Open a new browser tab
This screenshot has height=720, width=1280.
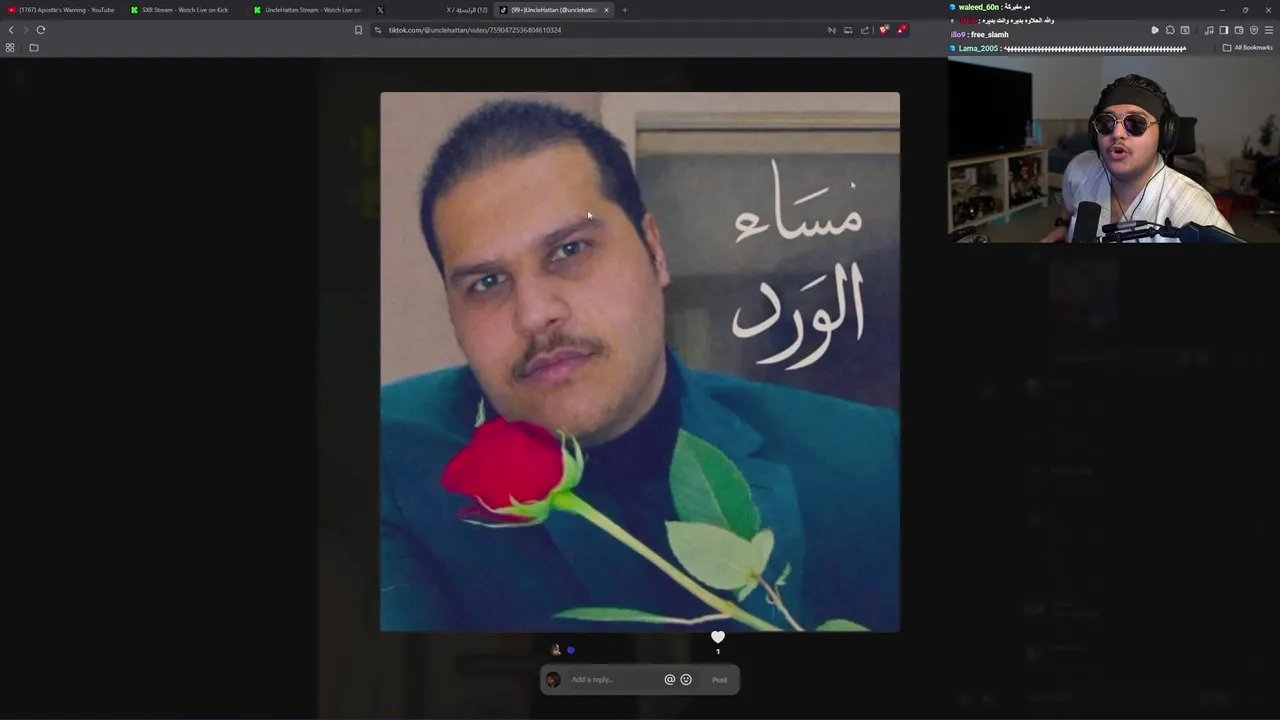625,10
